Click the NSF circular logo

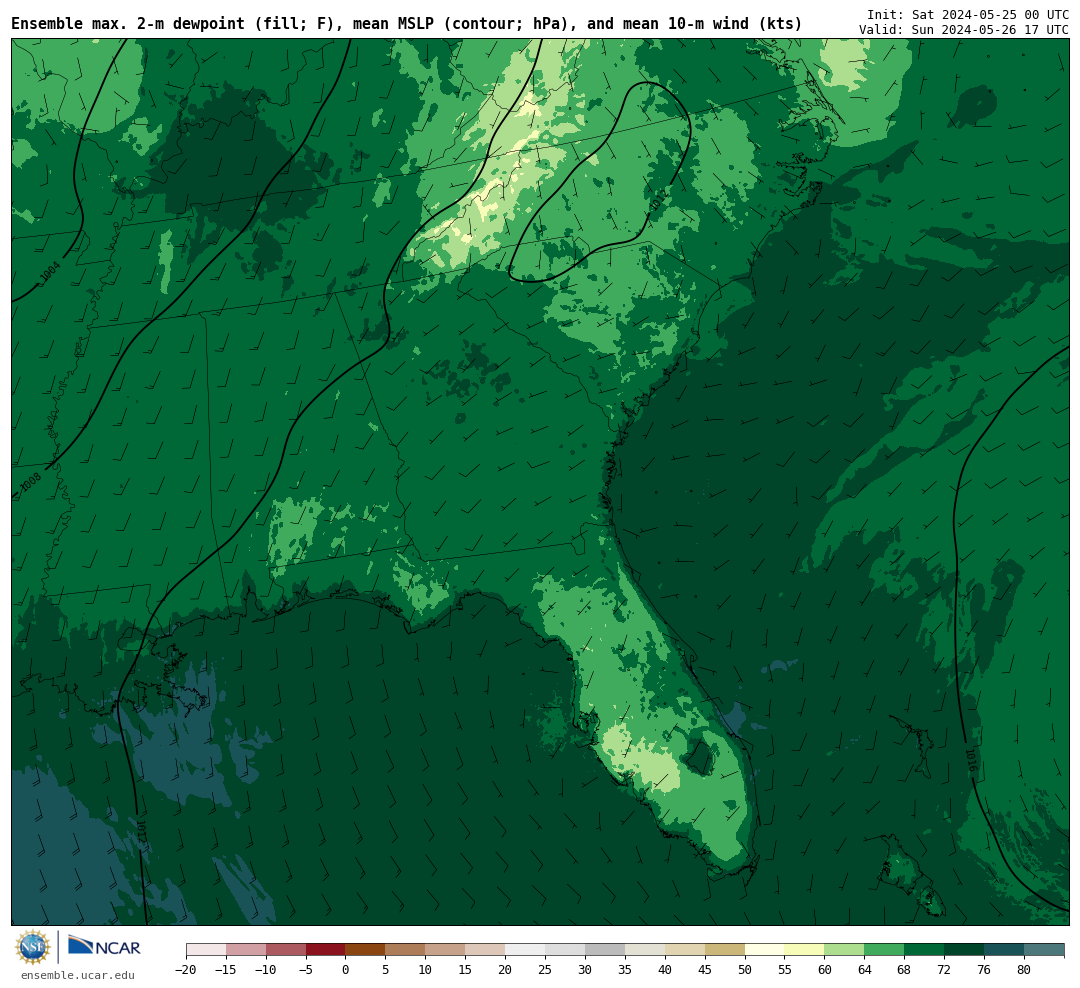coord(33,947)
